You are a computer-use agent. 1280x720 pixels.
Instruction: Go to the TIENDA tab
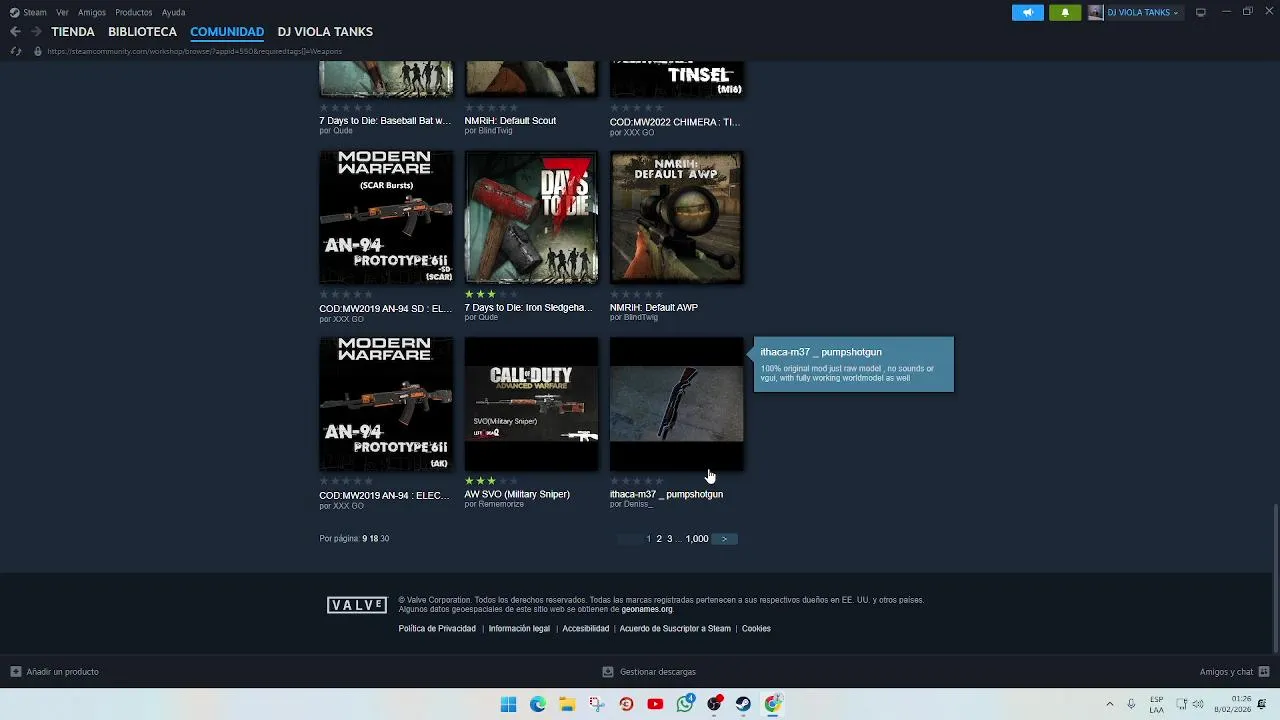73,32
